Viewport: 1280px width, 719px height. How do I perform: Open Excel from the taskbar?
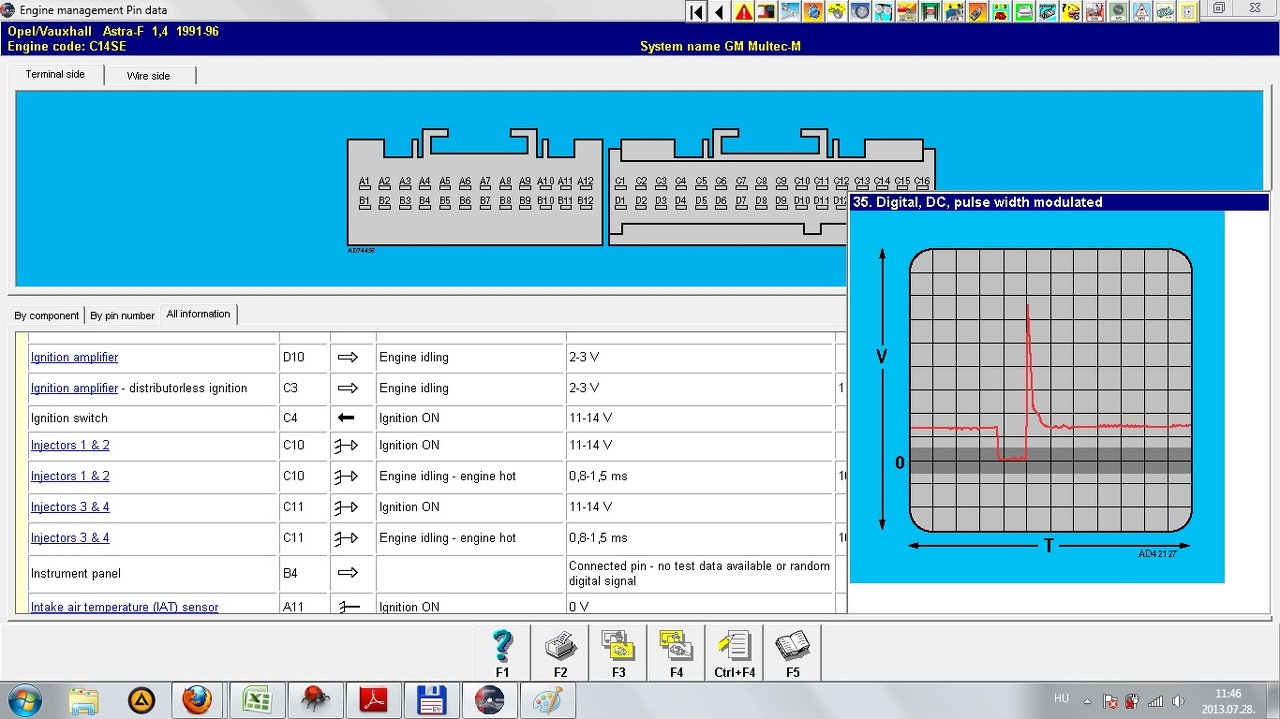pyautogui.click(x=257, y=700)
